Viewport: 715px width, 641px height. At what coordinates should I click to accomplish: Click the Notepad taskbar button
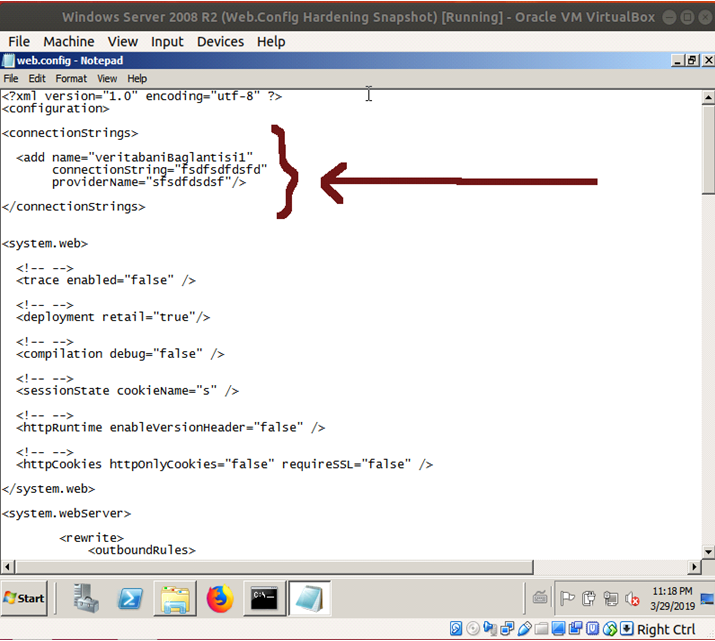[x=309, y=598]
